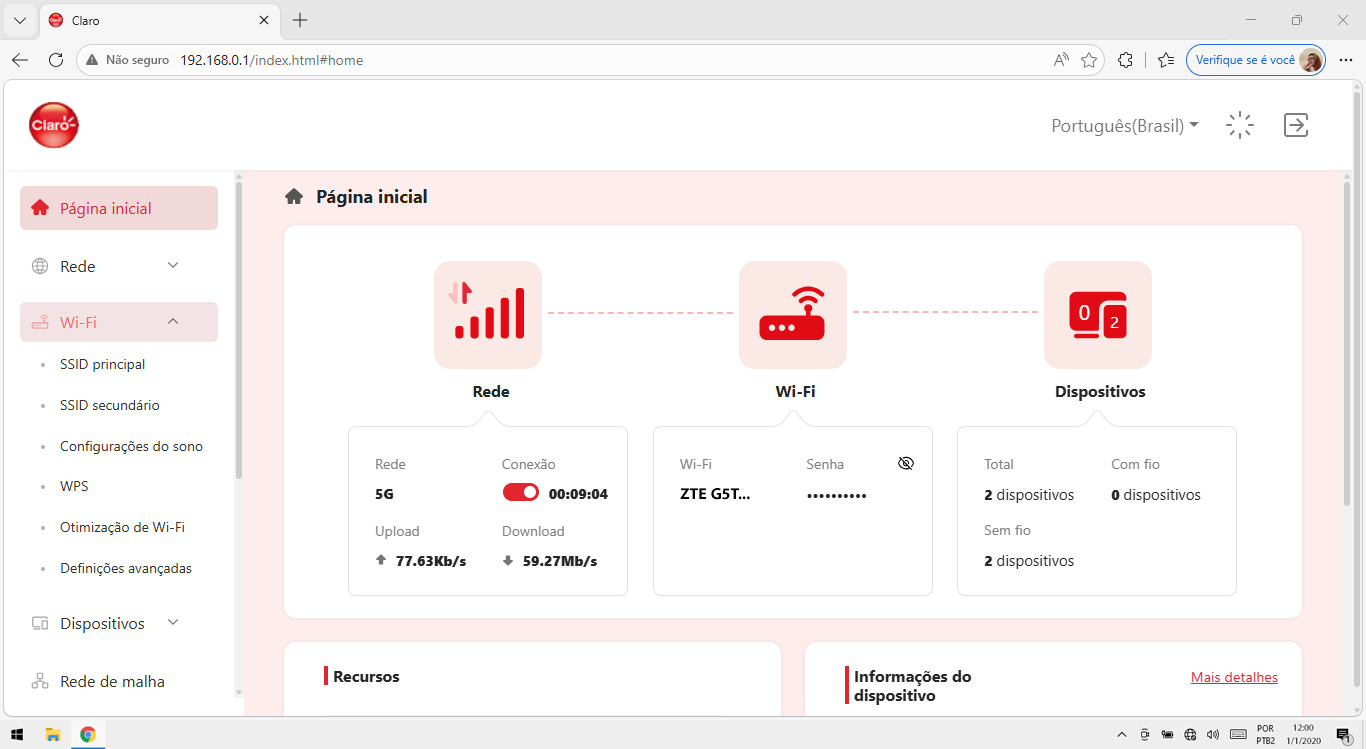
Task: Click the logout icon in header
Action: pos(1296,125)
